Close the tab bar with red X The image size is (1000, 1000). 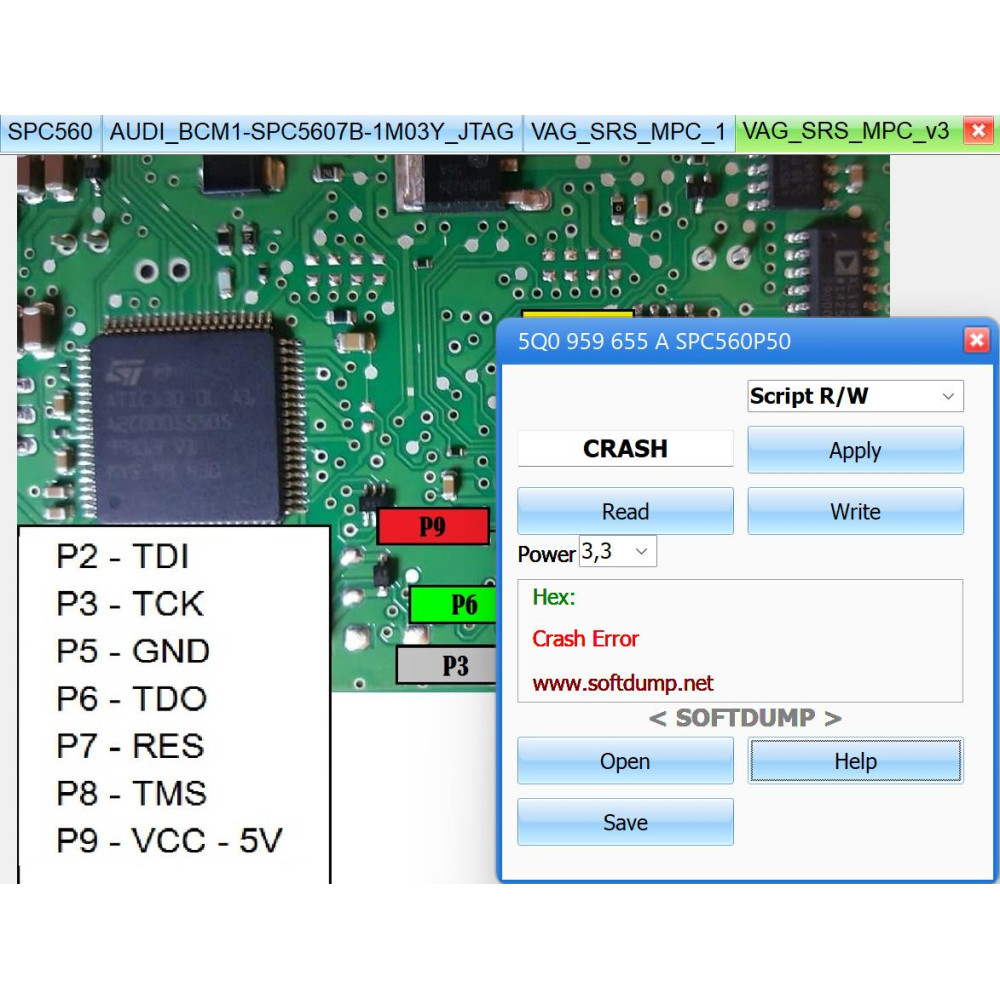click(978, 131)
